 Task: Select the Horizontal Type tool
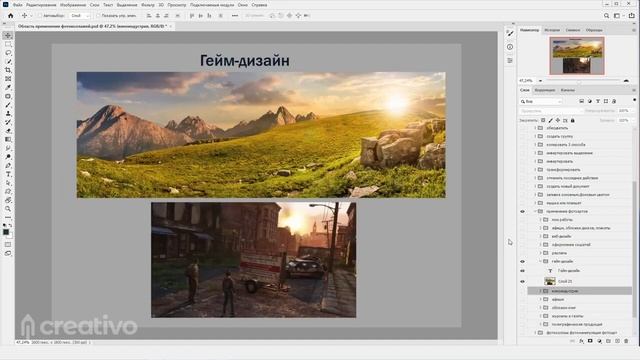click(x=8, y=174)
